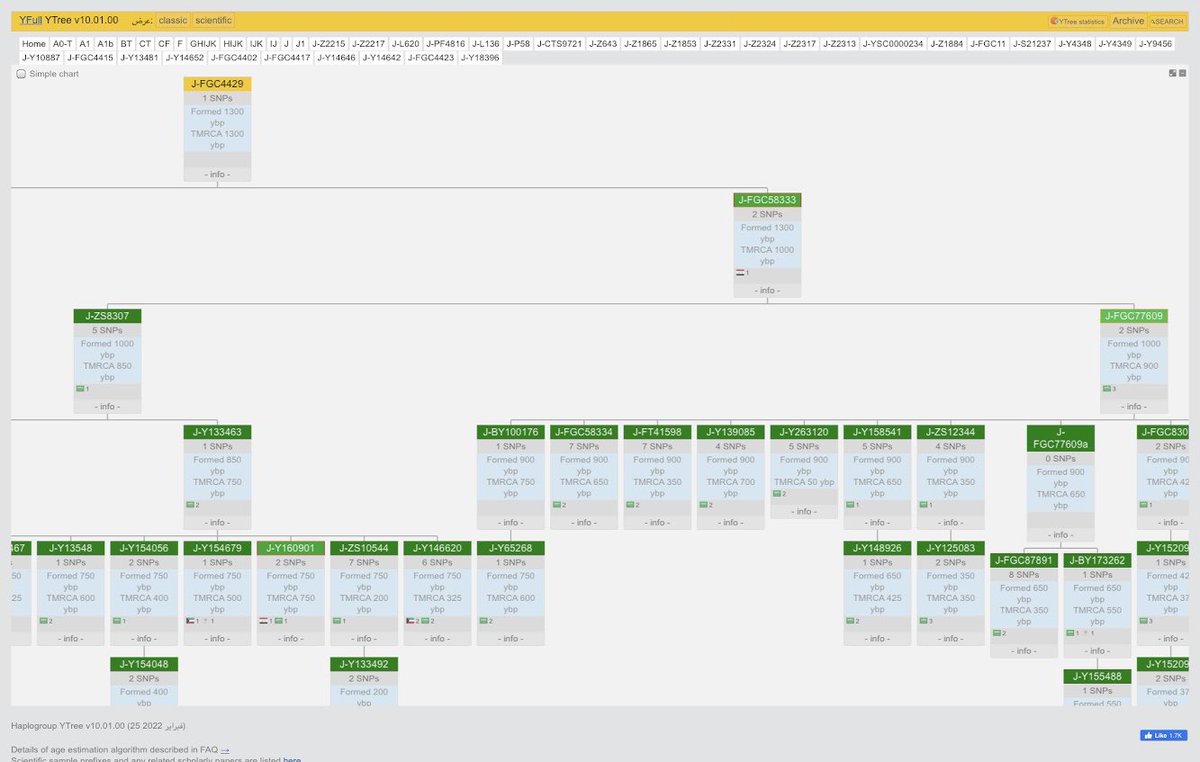
Task: Expand info under J-Y133463 node
Action: 217,522
